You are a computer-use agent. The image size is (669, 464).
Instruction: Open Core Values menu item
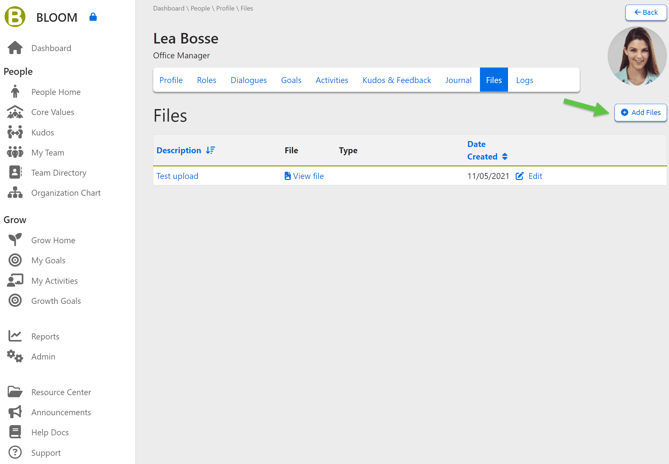(x=52, y=112)
